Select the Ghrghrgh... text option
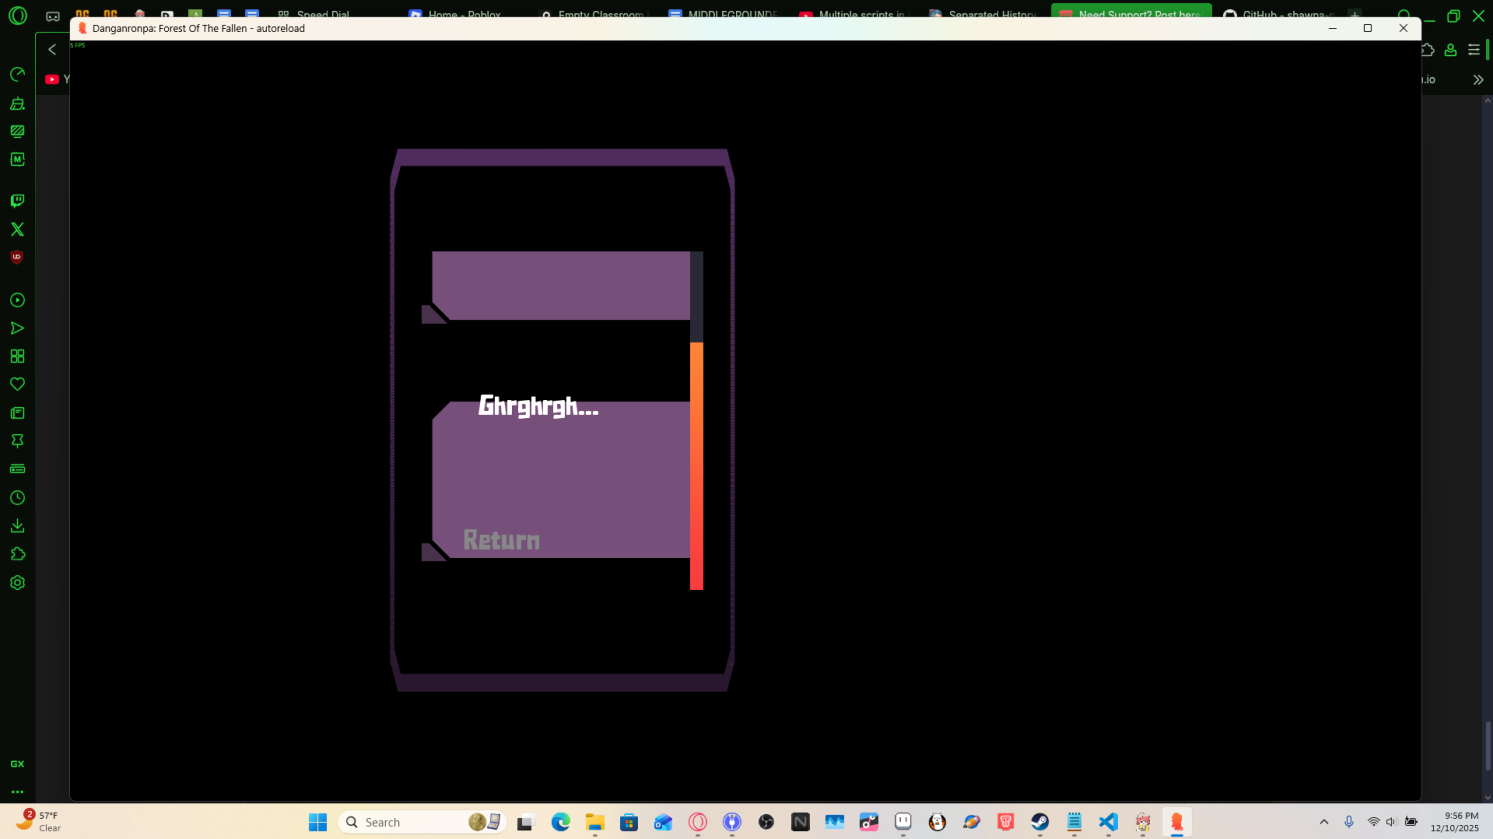1493x839 pixels. click(x=538, y=406)
